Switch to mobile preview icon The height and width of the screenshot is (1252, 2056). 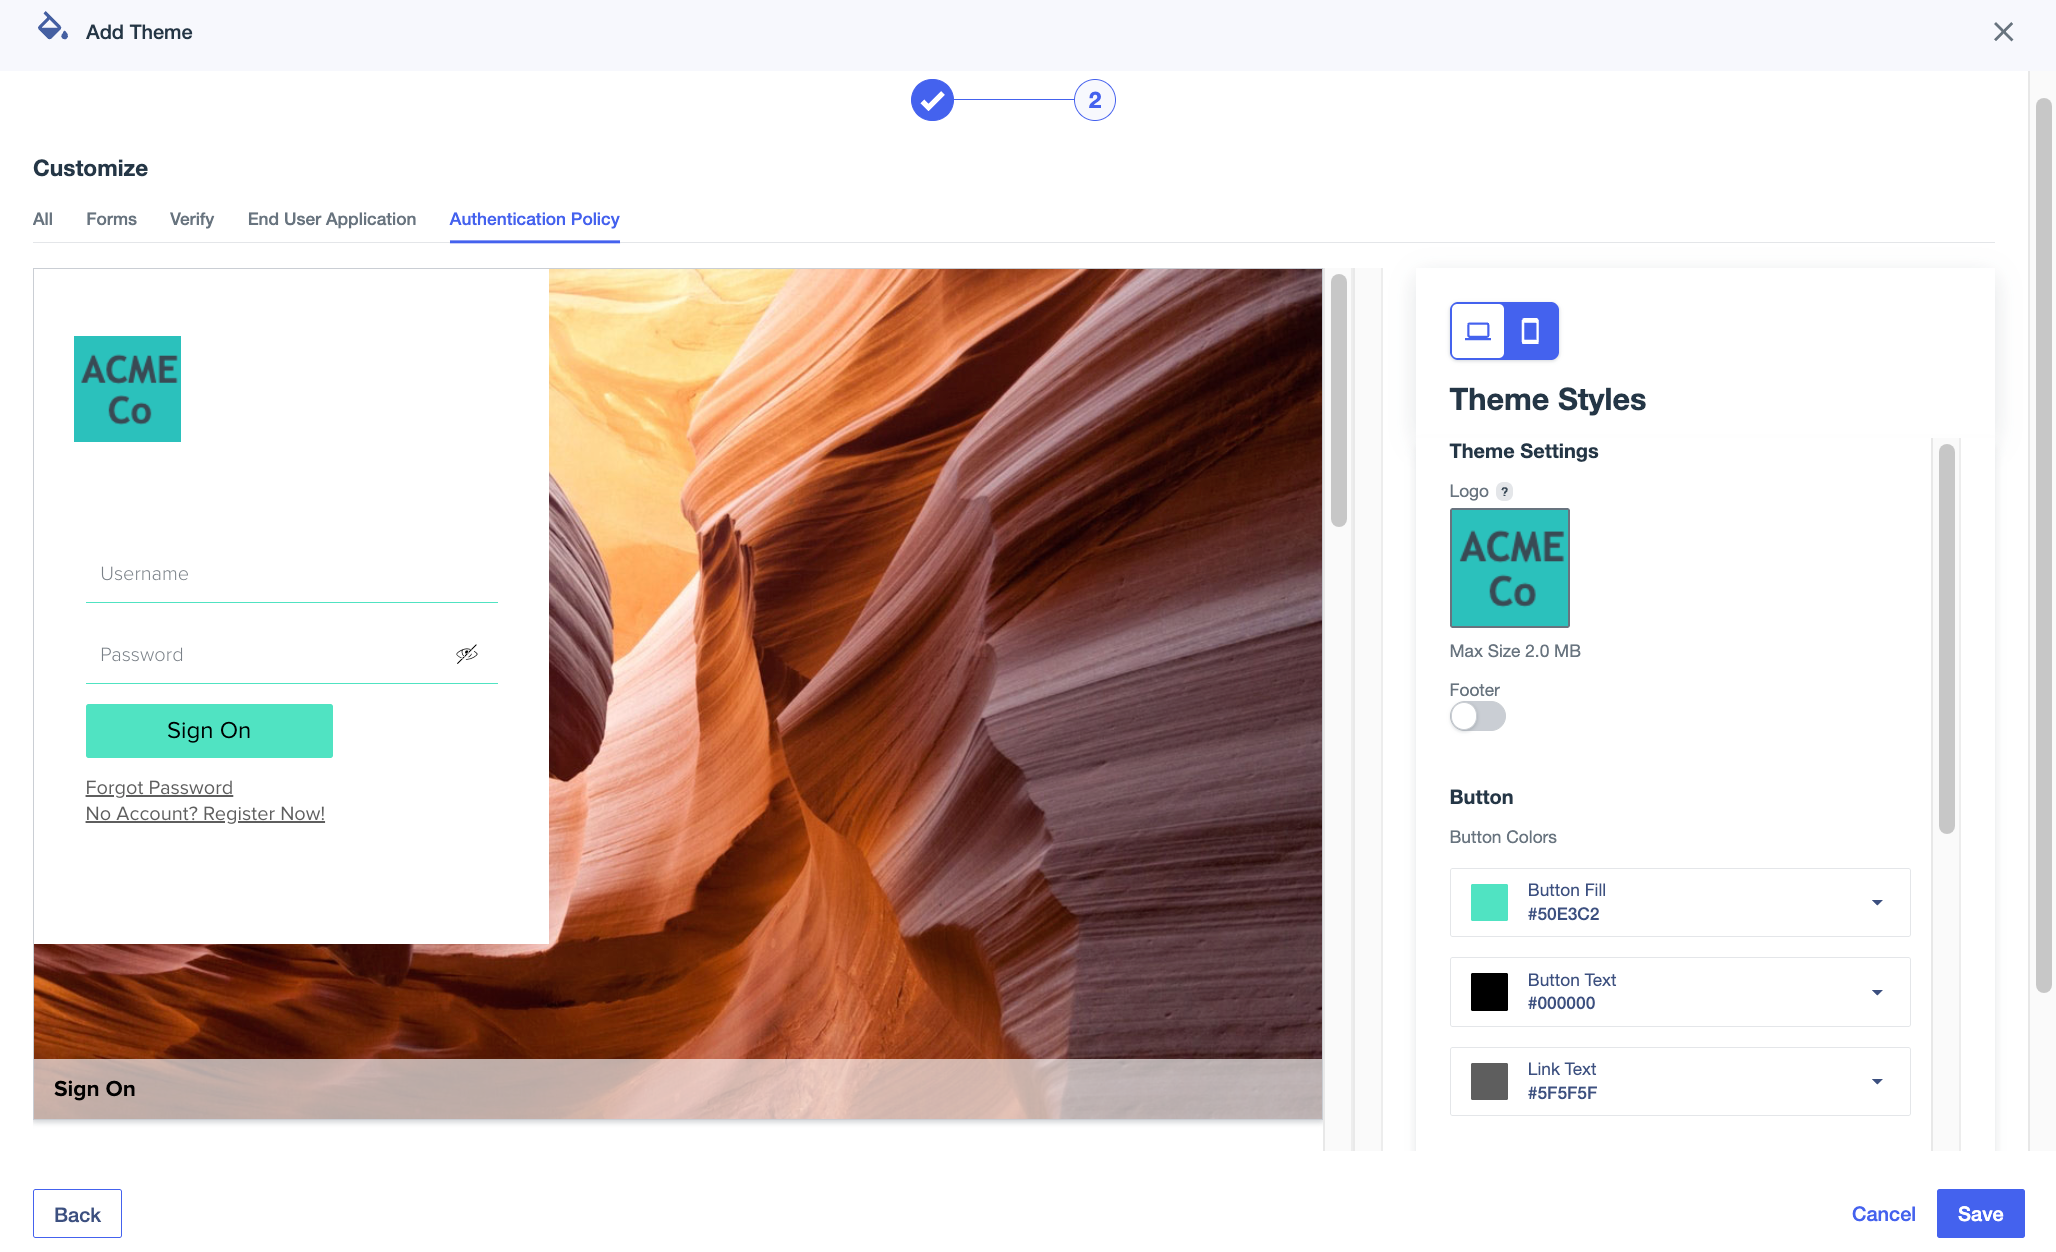pos(1530,331)
